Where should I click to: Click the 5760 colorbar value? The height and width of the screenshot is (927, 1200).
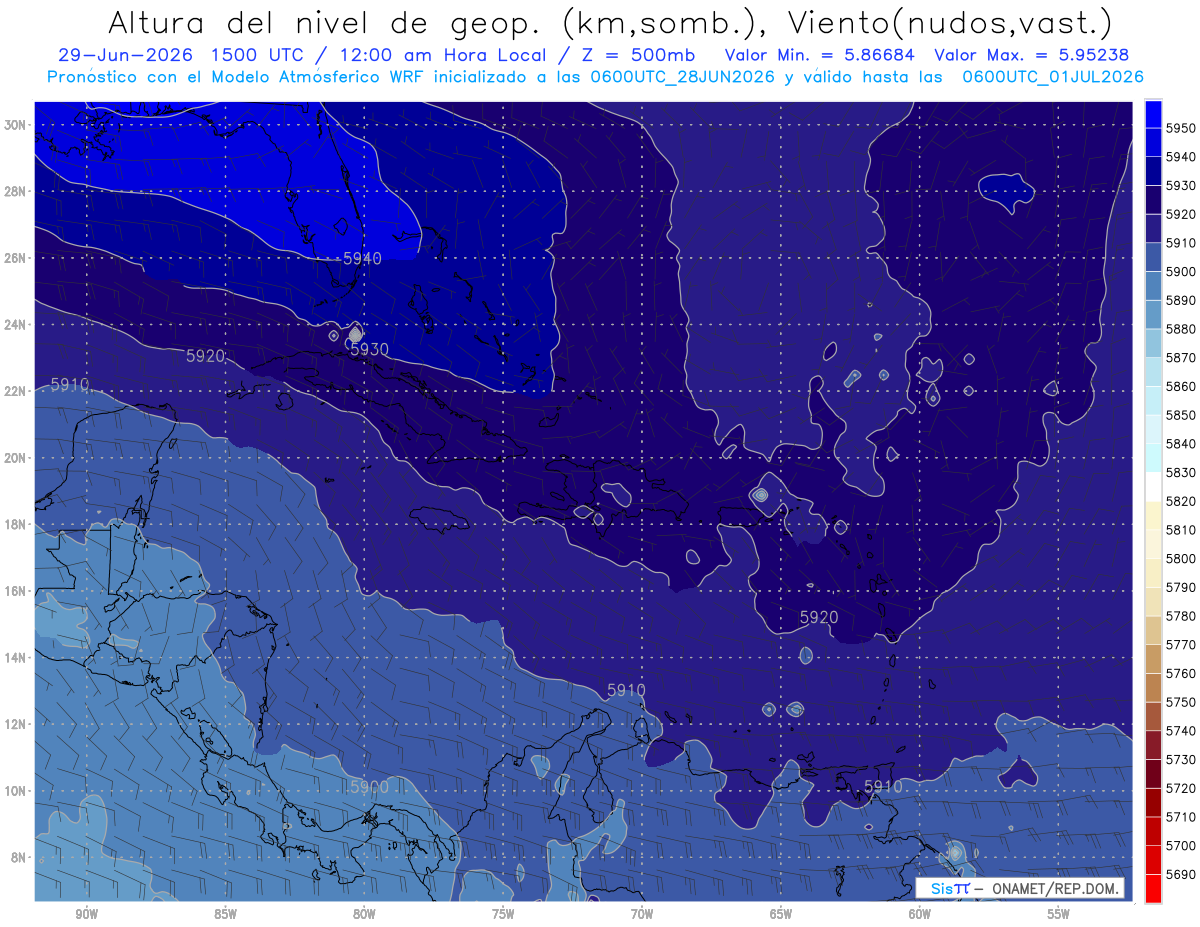coord(1181,673)
